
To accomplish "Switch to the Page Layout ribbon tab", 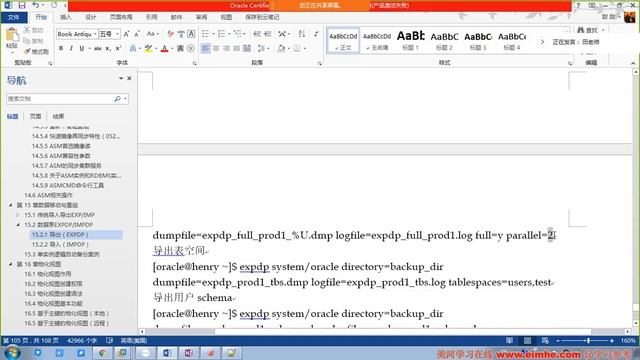I will tap(121, 17).
